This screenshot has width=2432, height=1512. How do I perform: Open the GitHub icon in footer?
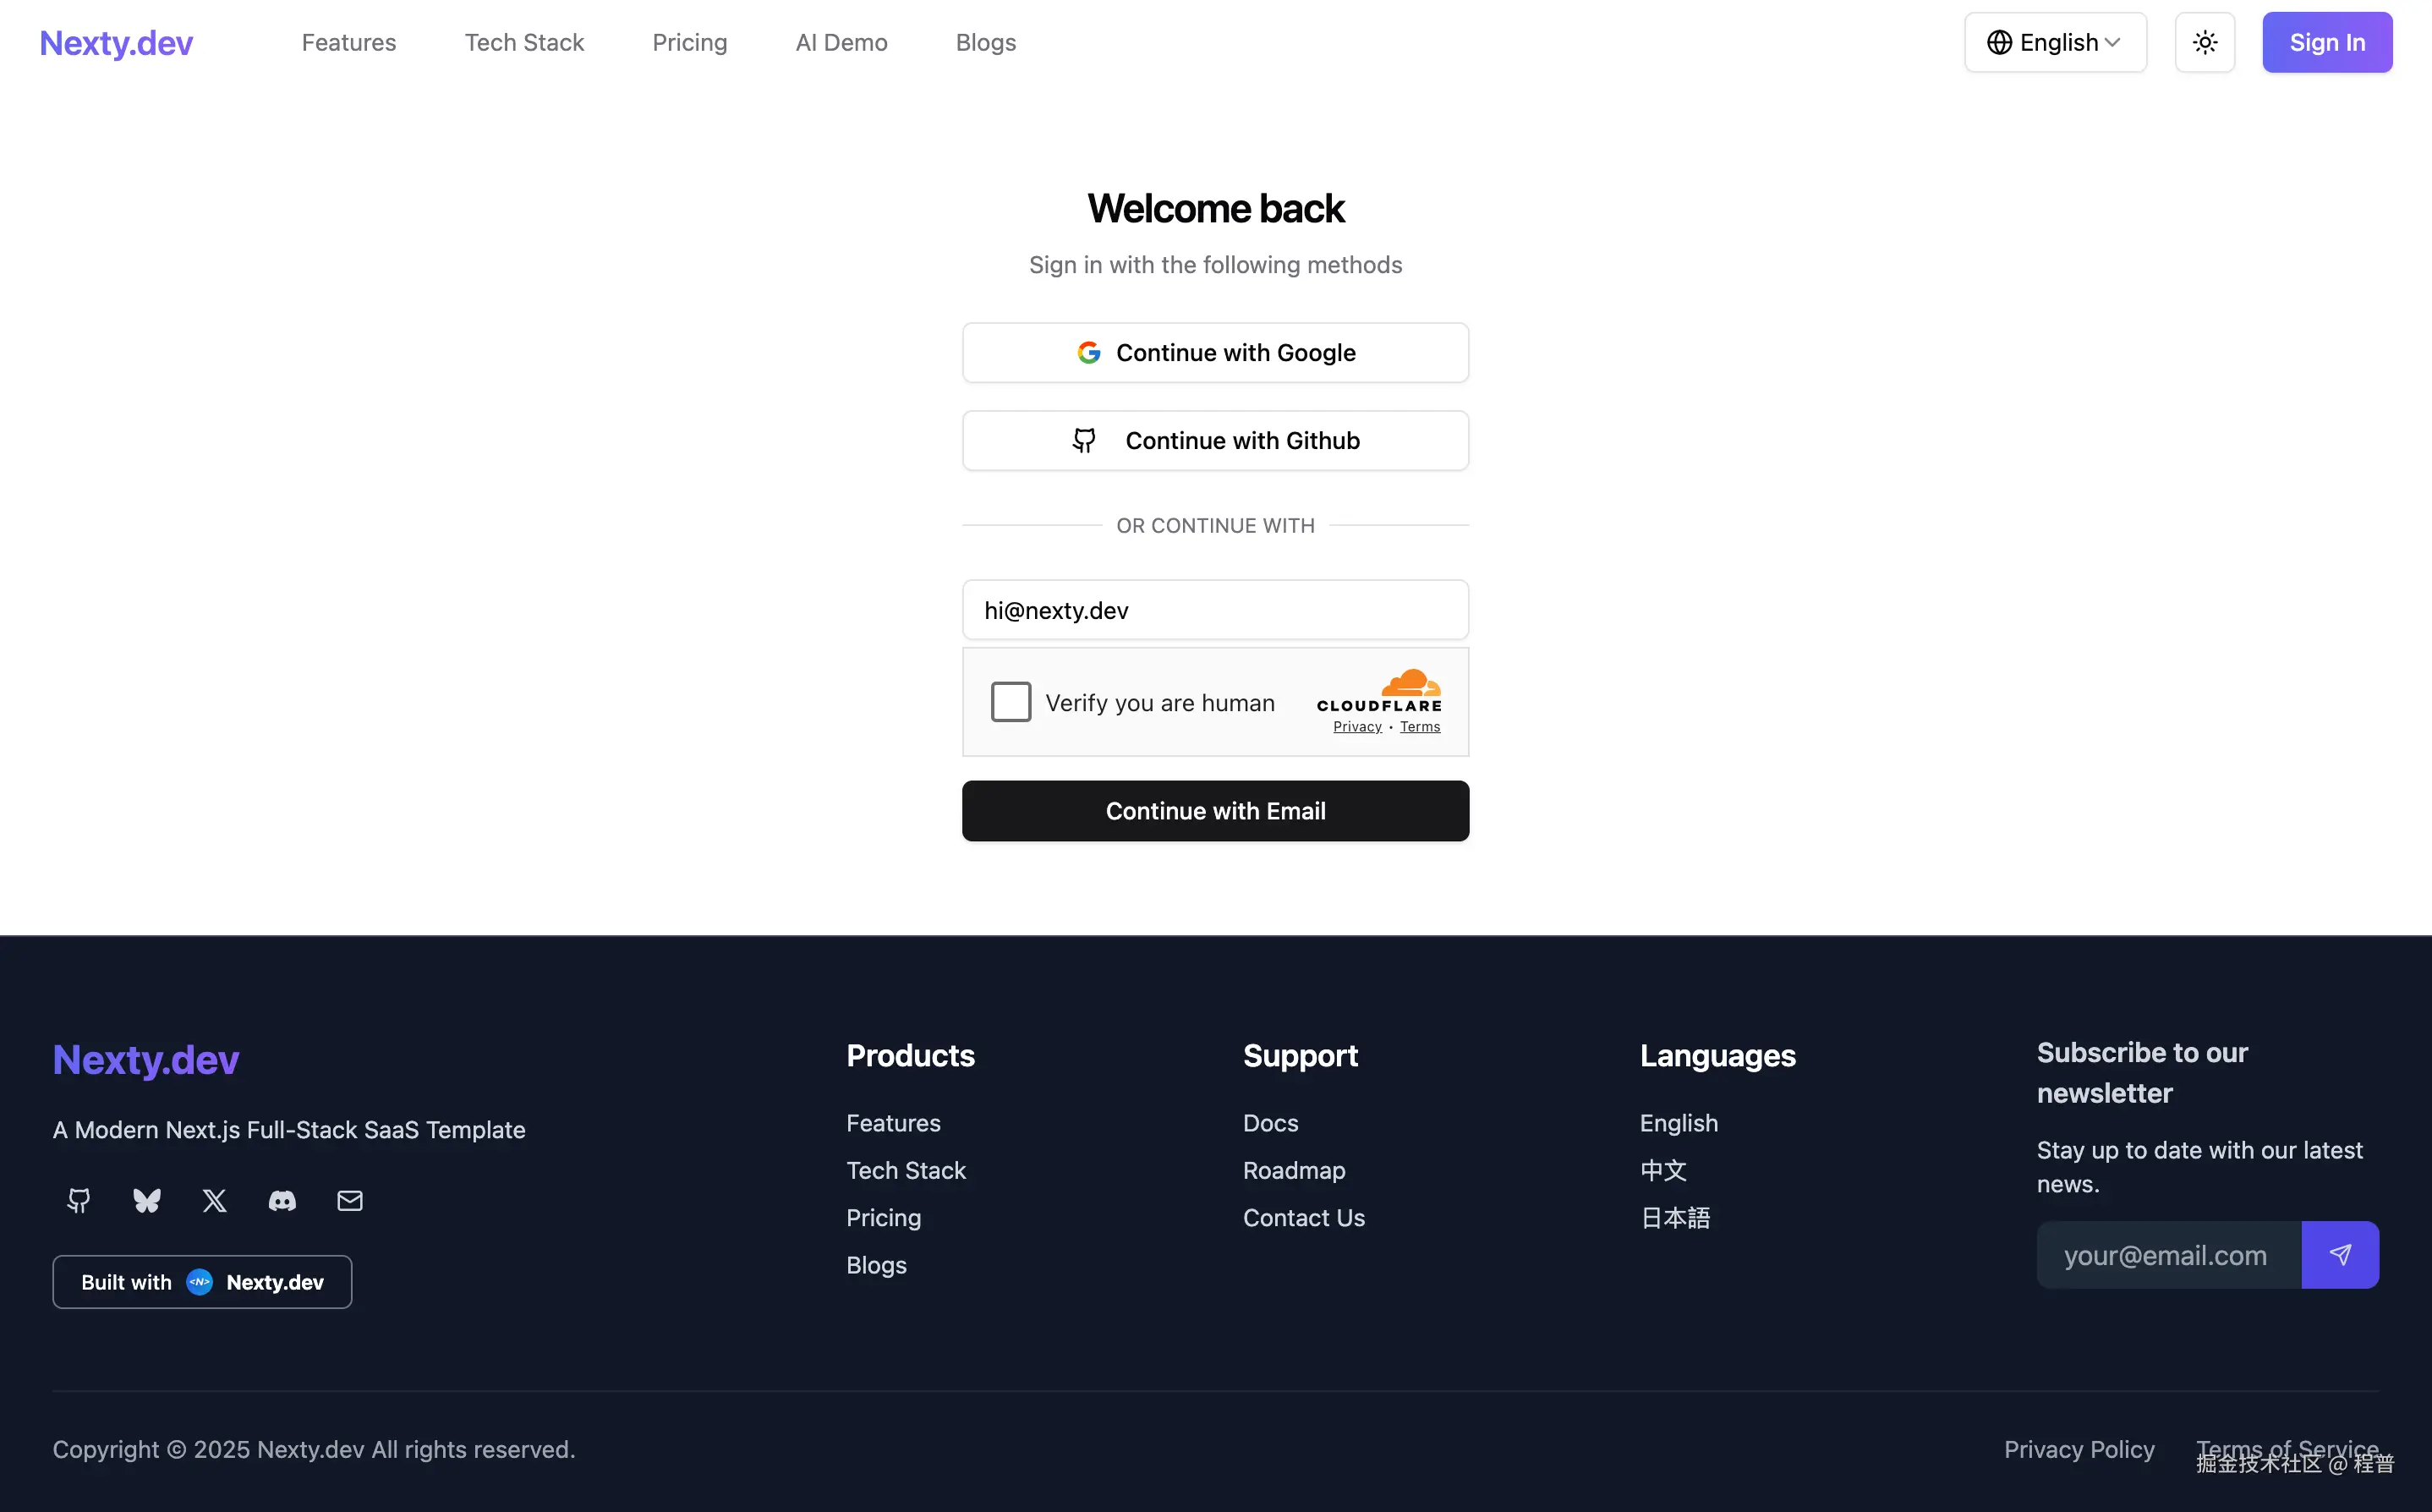pos(79,1200)
